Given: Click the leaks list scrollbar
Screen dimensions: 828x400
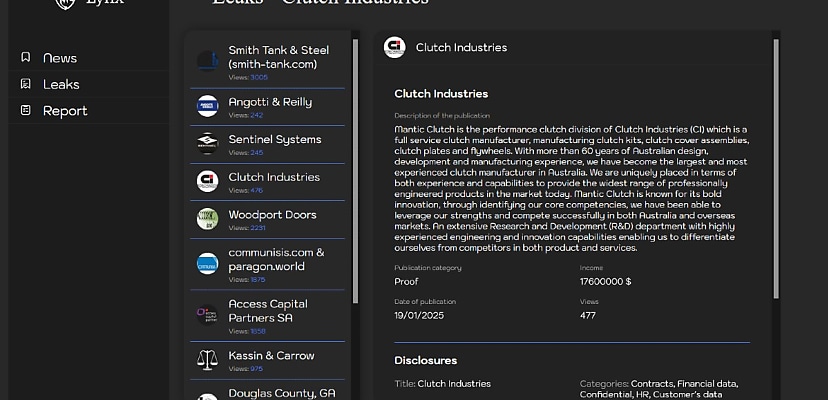Looking at the screenshot, I should tap(355, 171).
